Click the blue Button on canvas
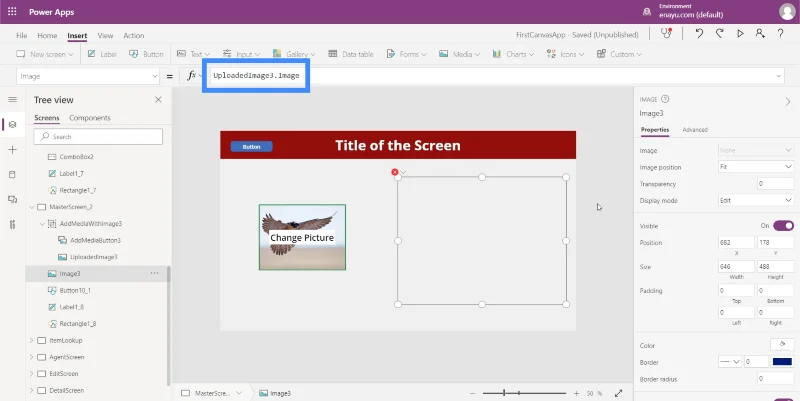Image resolution: width=800 pixels, height=401 pixels. 252,146
